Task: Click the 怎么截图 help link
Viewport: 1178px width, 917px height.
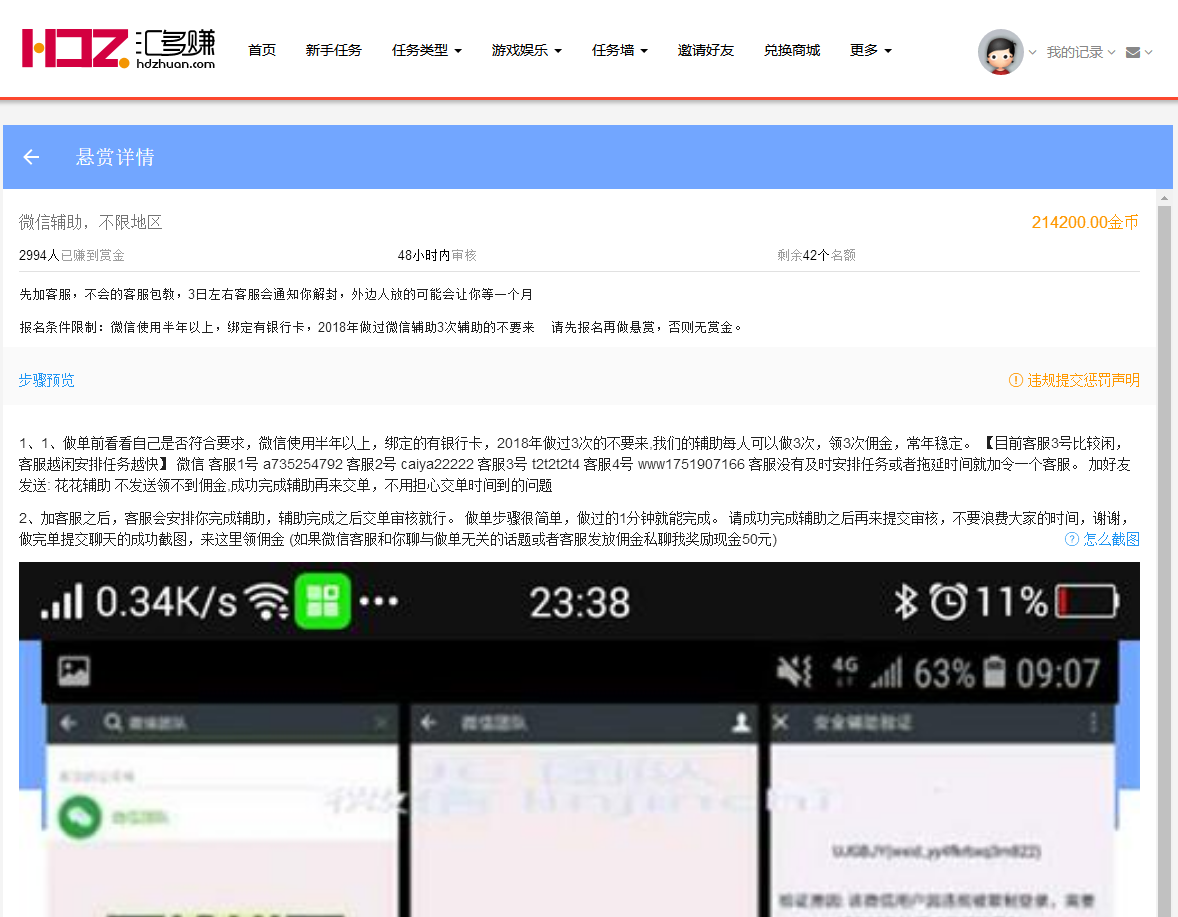Action: tap(1111, 539)
